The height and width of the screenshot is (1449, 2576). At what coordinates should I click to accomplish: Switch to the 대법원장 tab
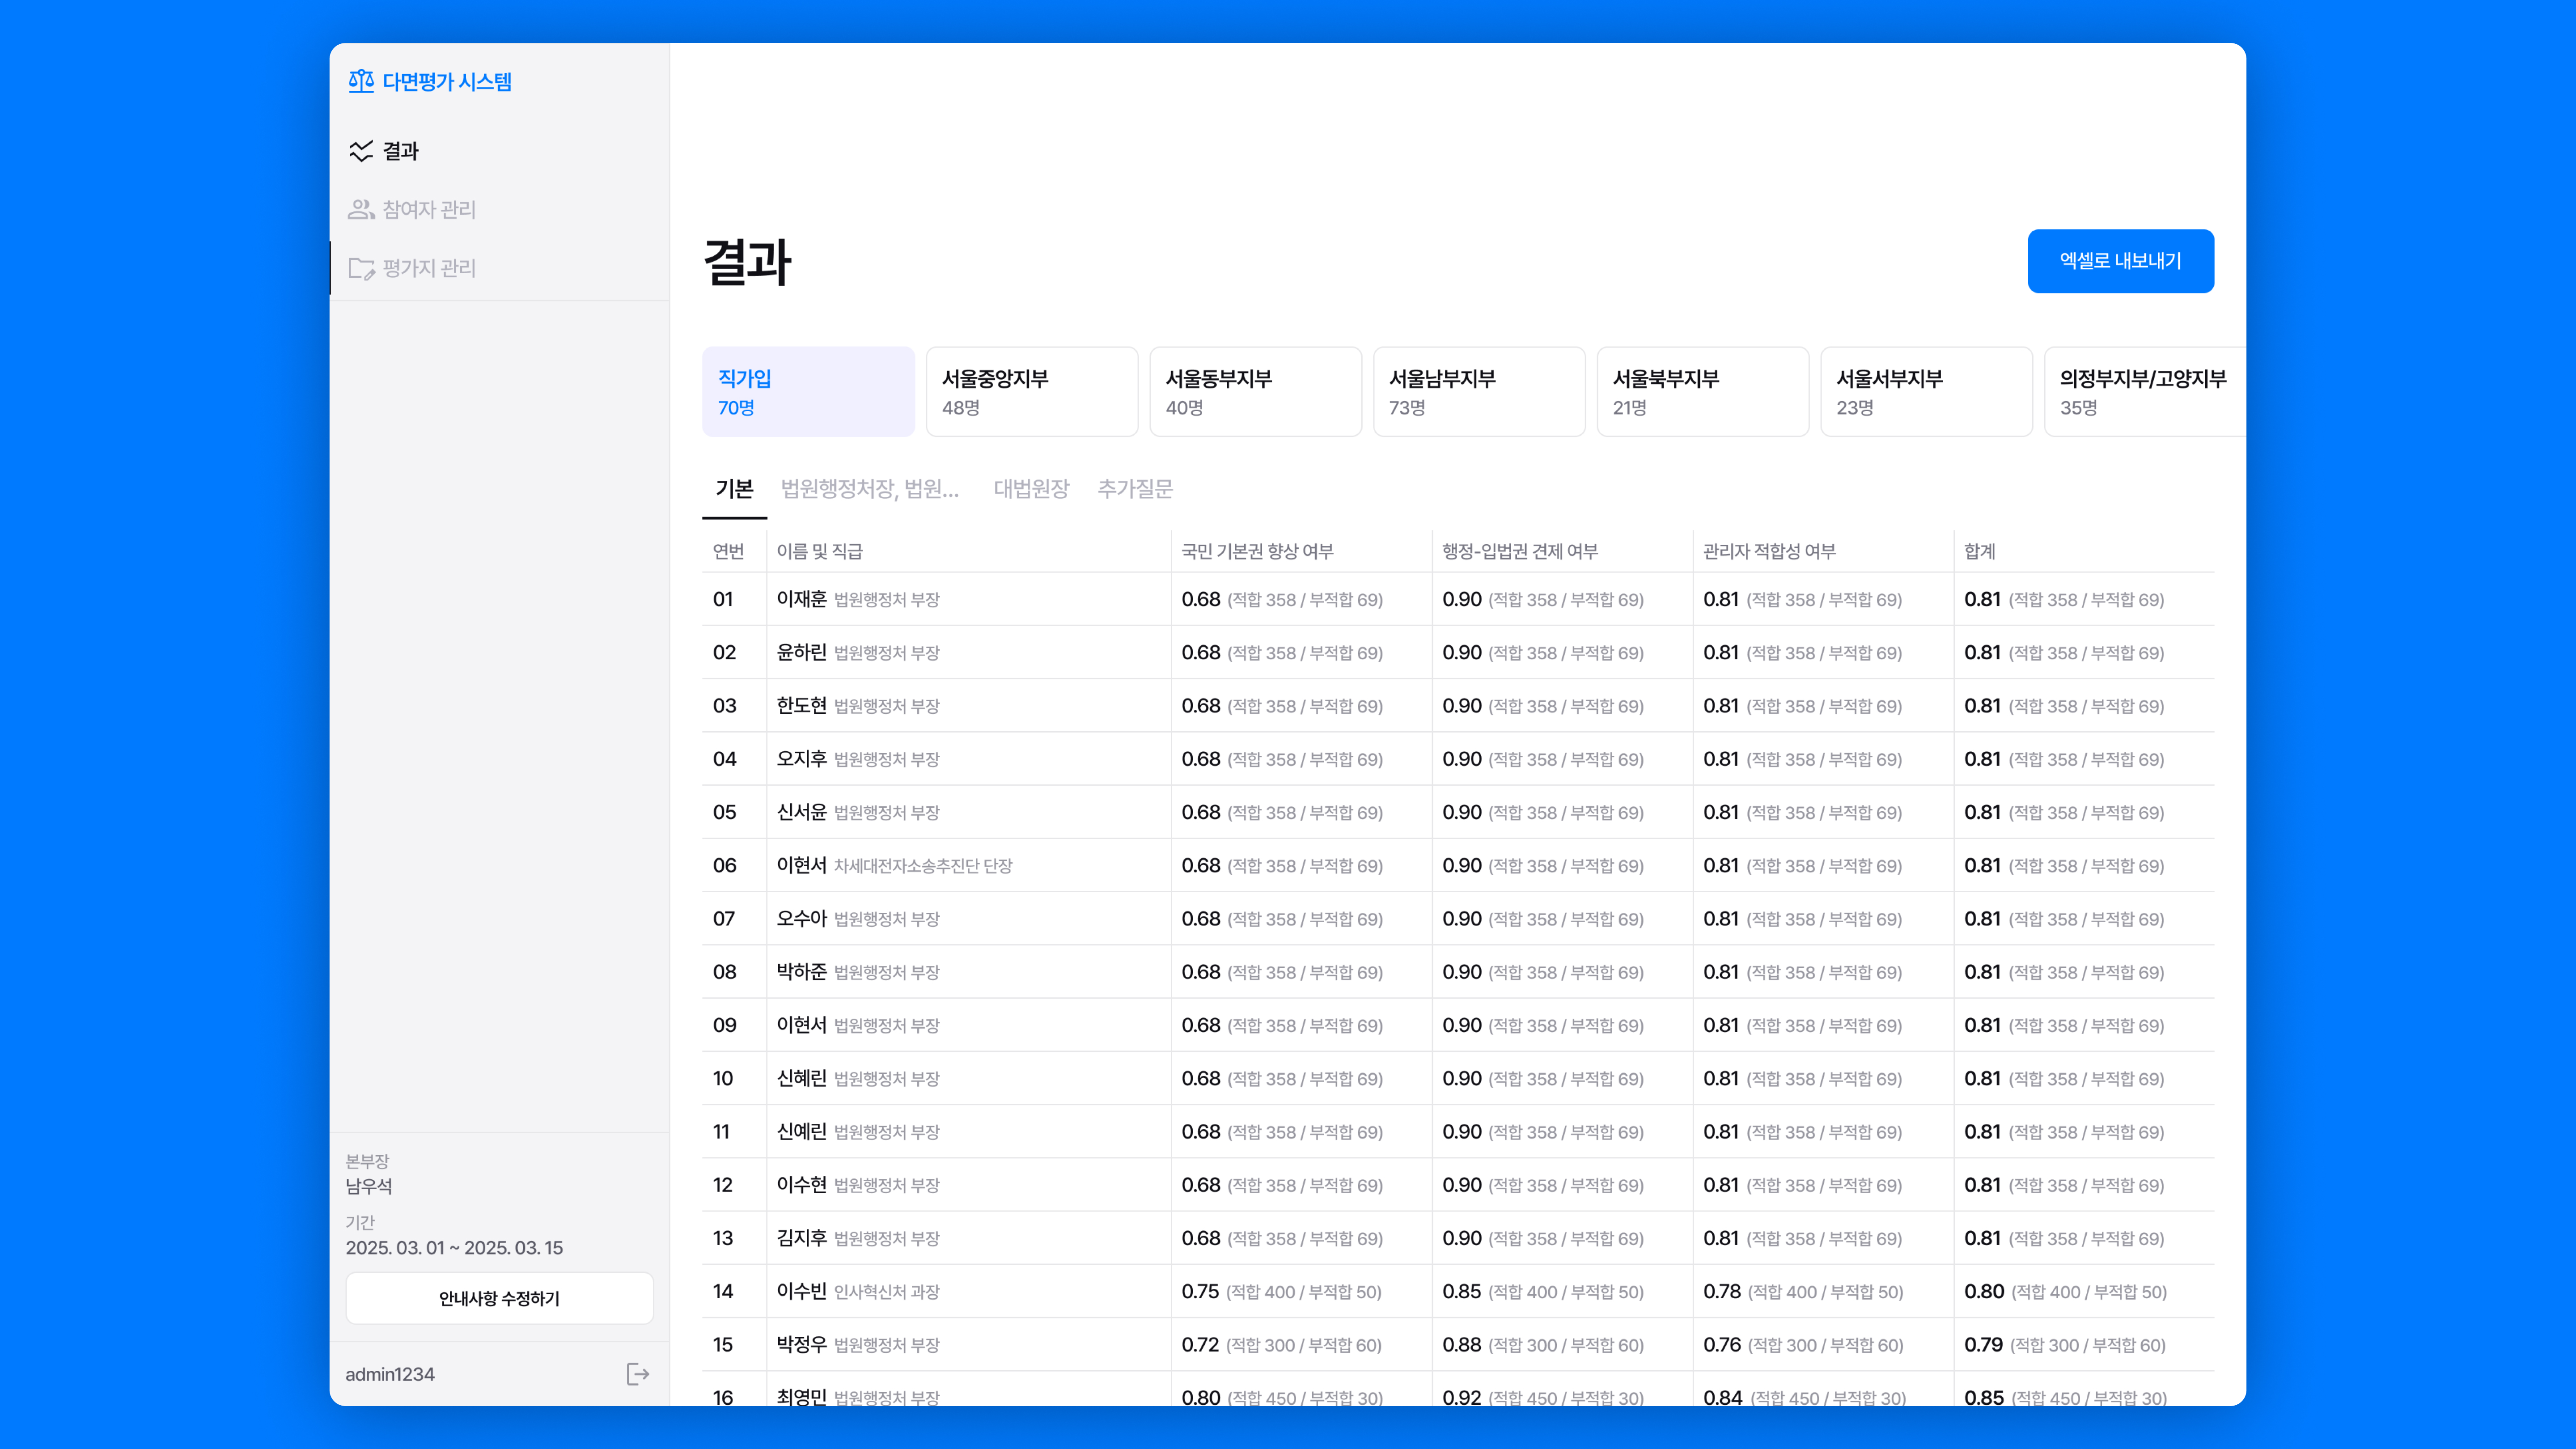(x=1031, y=489)
